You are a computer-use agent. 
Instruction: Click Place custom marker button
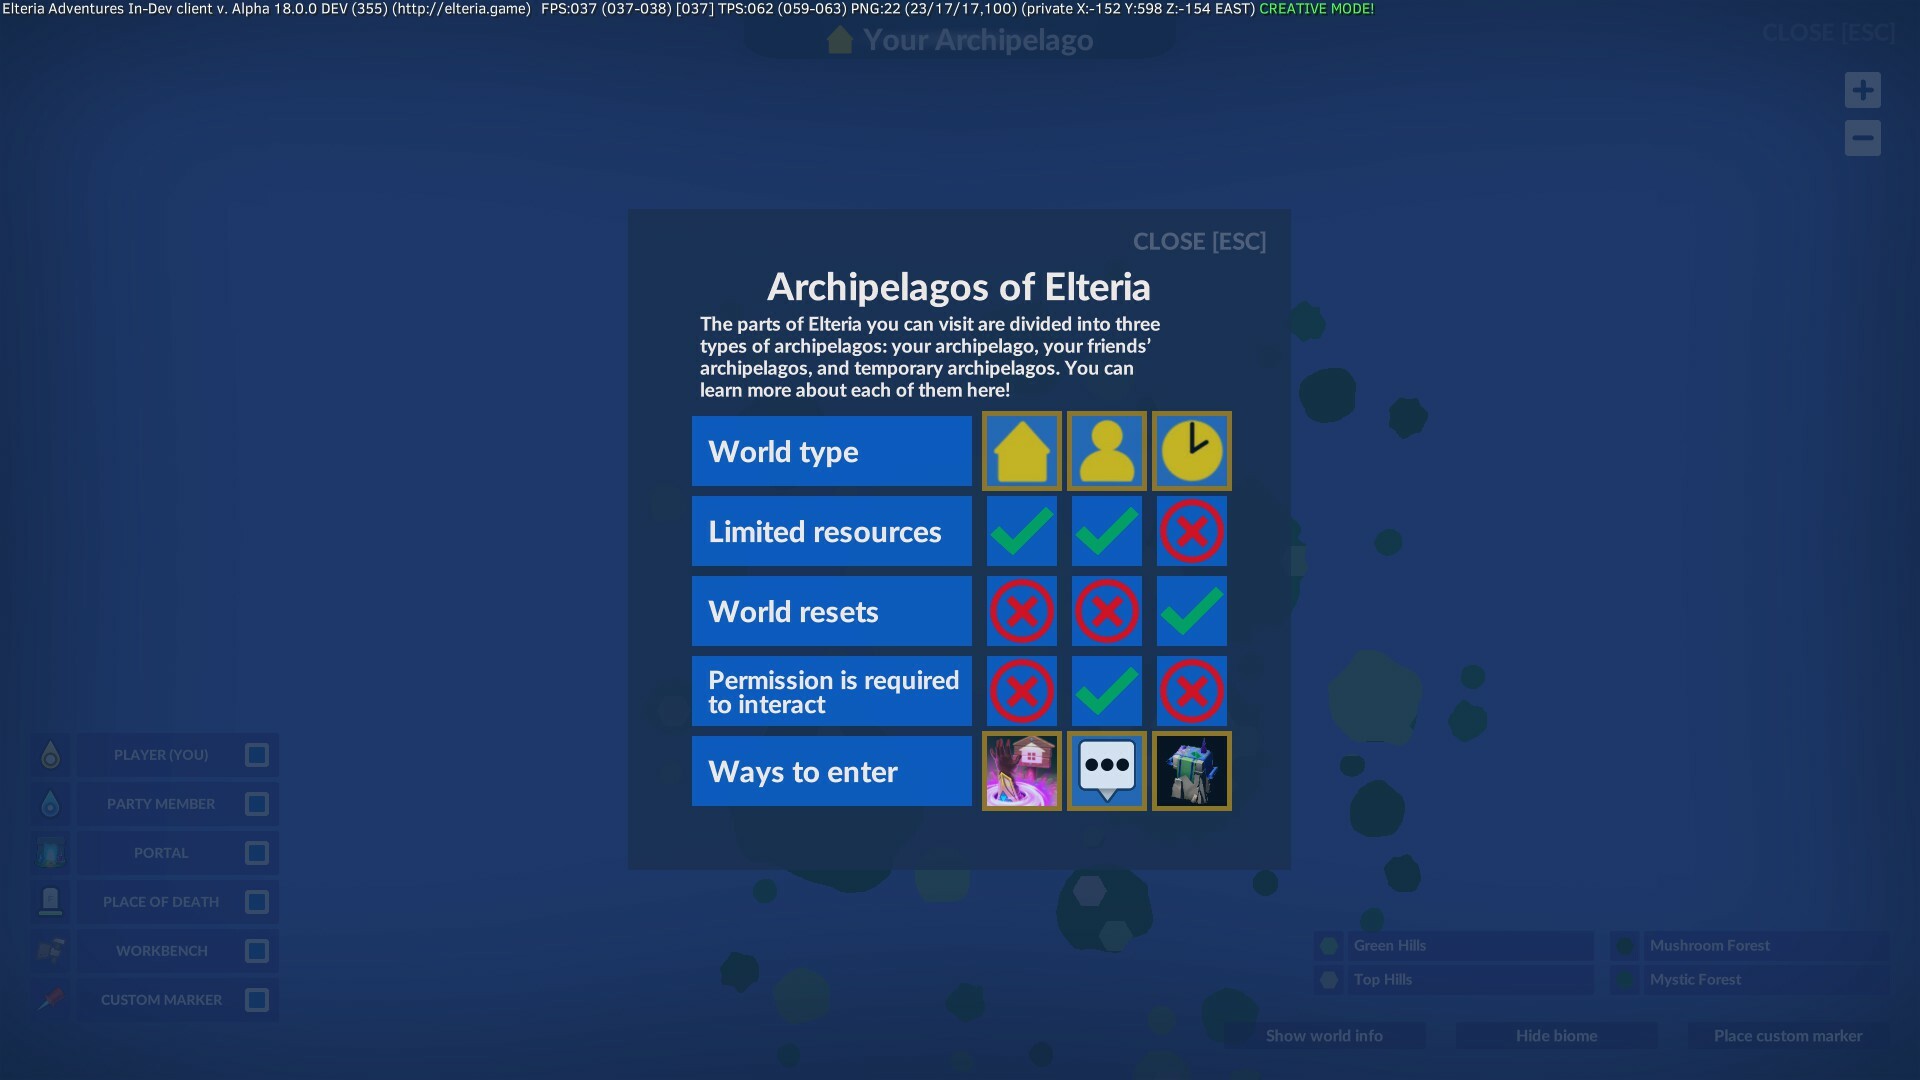pyautogui.click(x=1788, y=1036)
